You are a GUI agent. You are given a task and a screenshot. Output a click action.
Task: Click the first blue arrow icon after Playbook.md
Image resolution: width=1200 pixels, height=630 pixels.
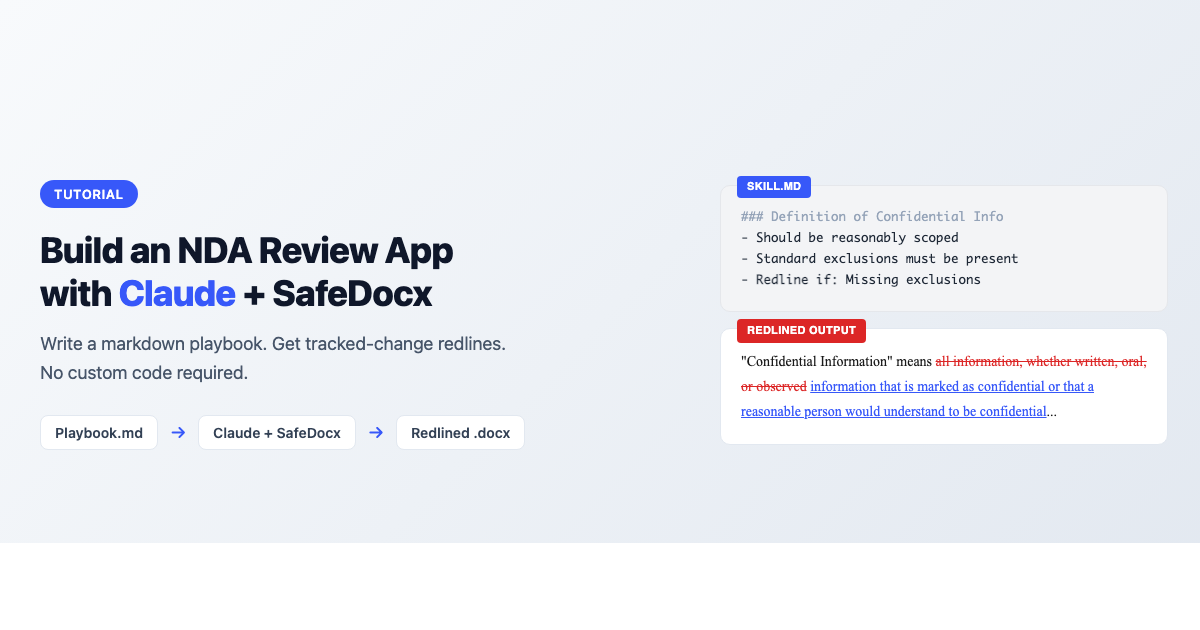pyautogui.click(x=178, y=432)
